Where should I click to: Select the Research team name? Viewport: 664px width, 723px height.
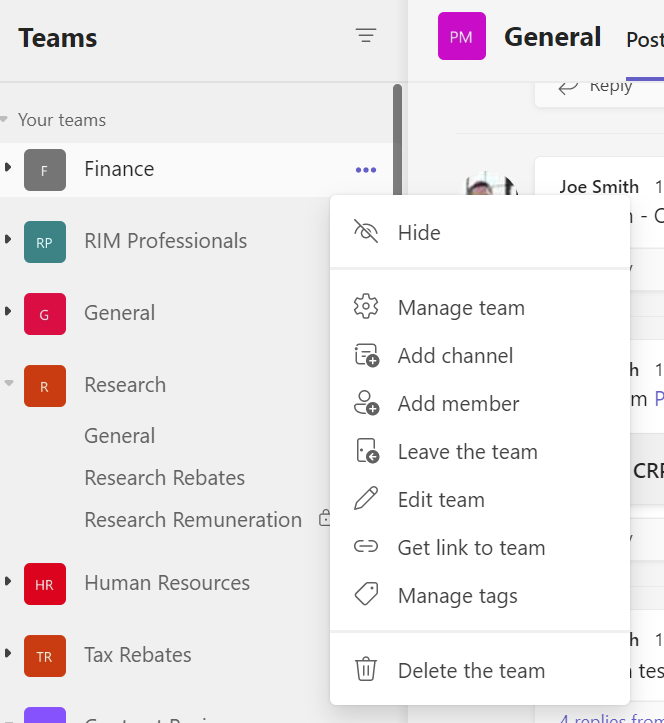click(125, 385)
